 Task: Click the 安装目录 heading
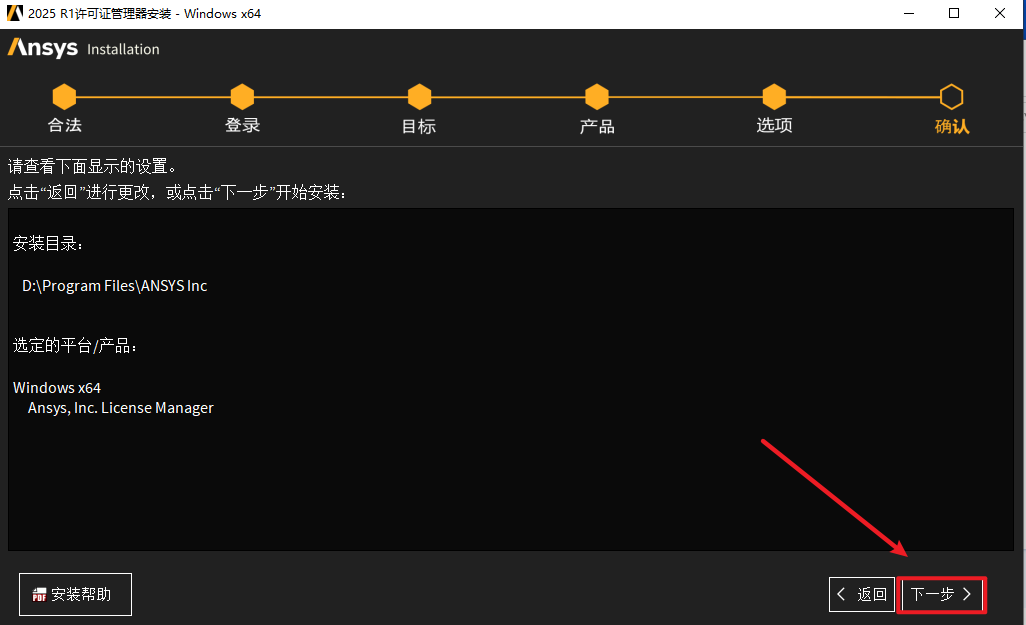(x=48, y=243)
